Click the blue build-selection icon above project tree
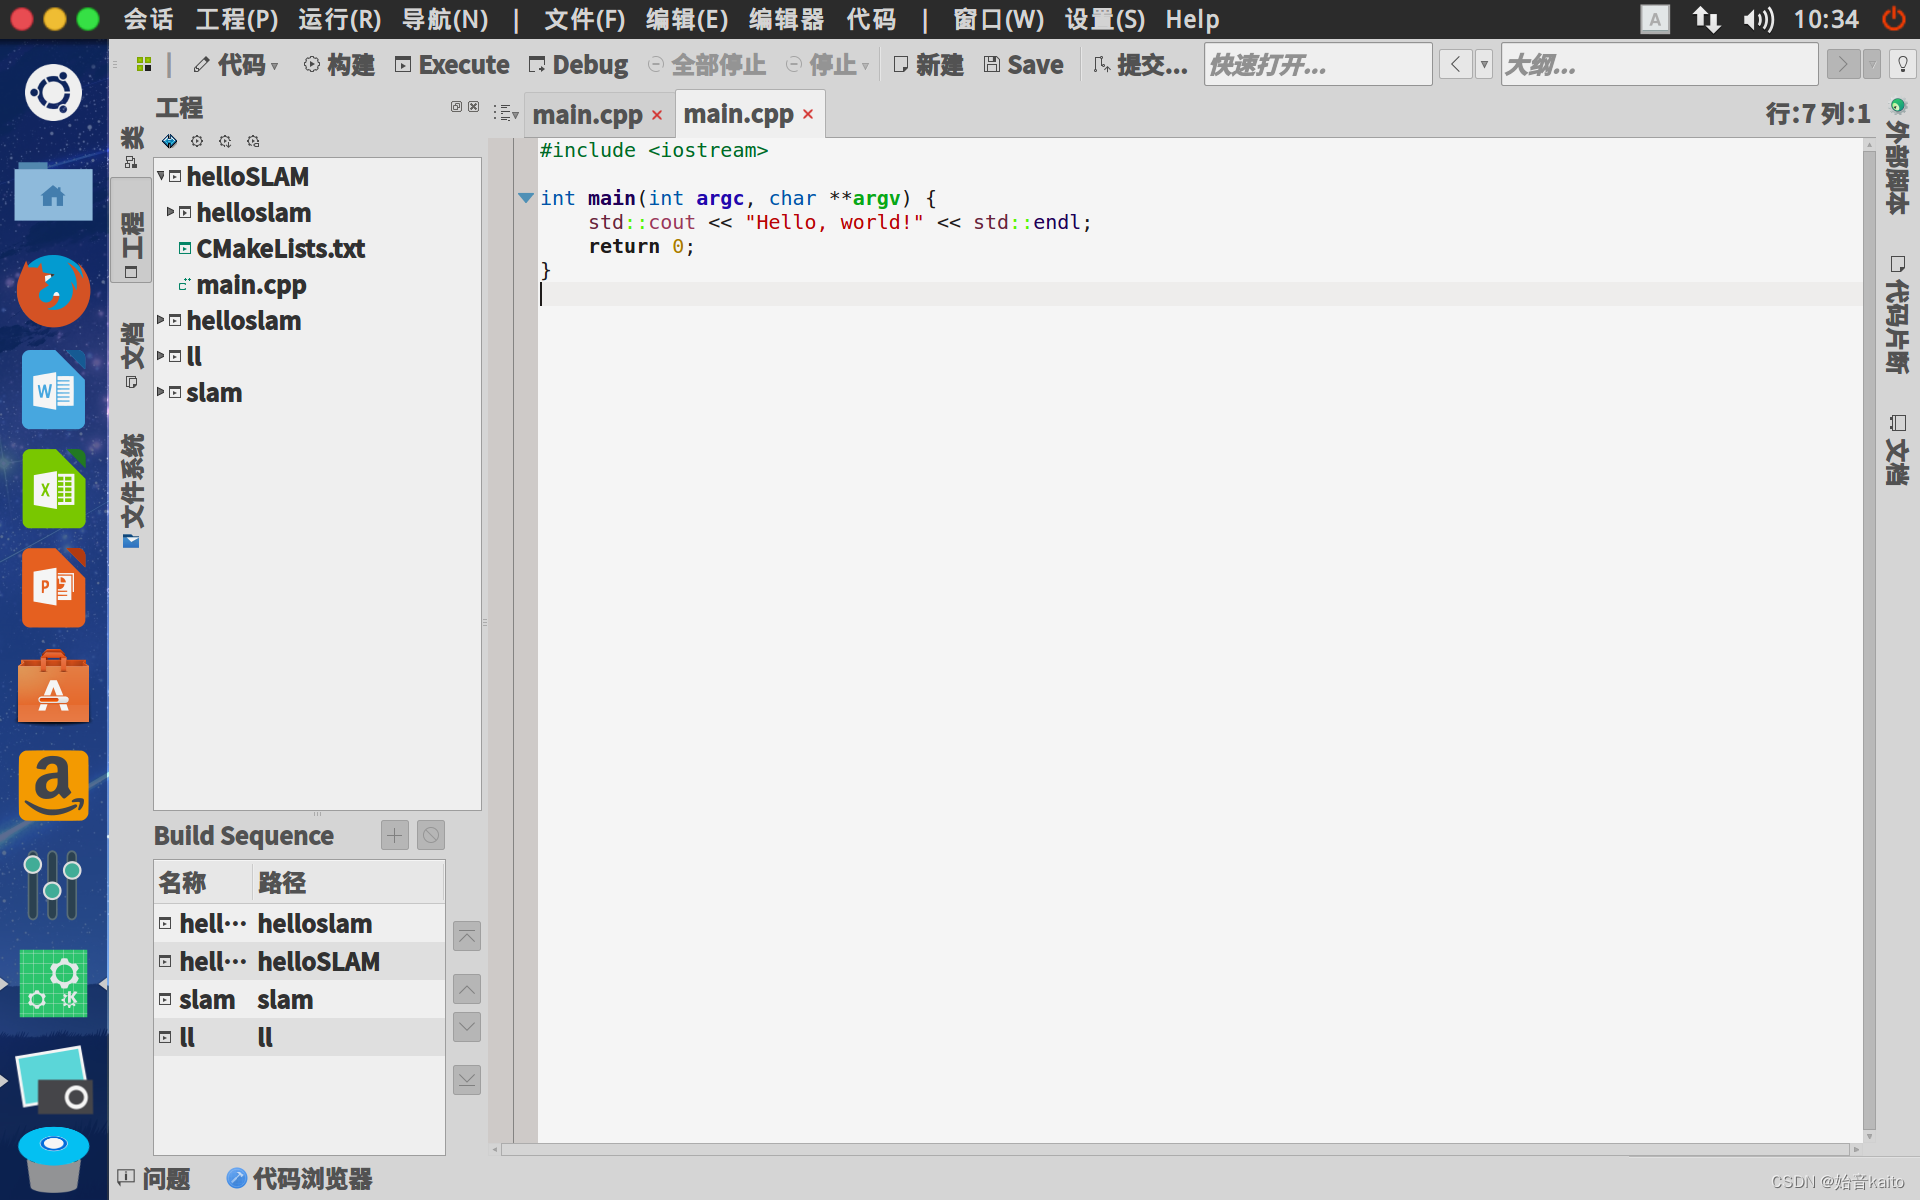Viewport: 1920px width, 1200px height. (169, 141)
